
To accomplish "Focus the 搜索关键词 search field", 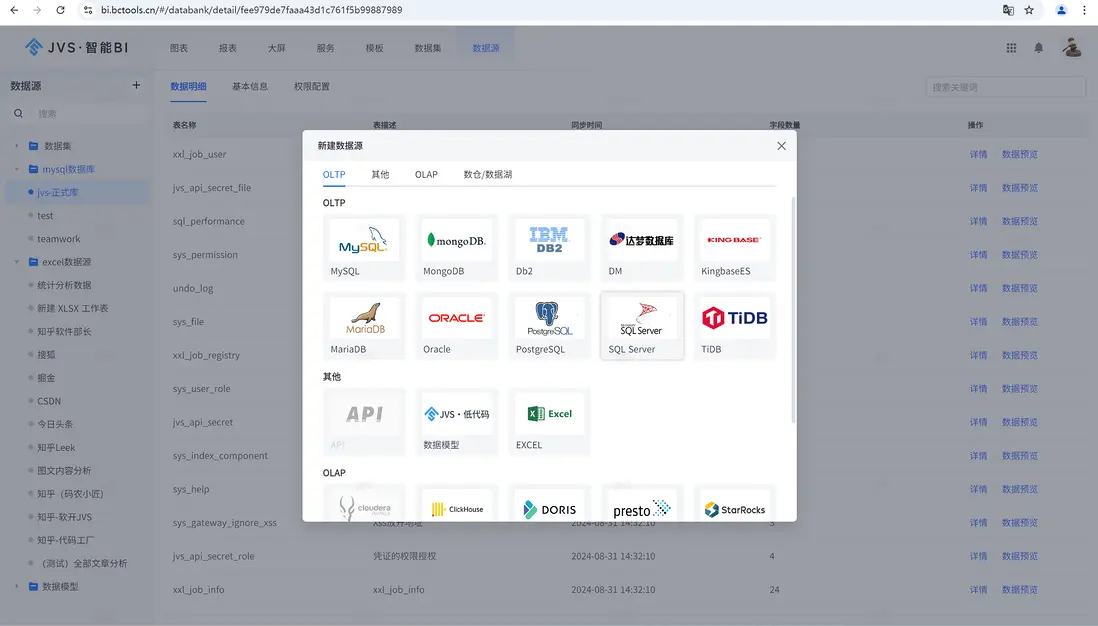I will click(x=1006, y=87).
